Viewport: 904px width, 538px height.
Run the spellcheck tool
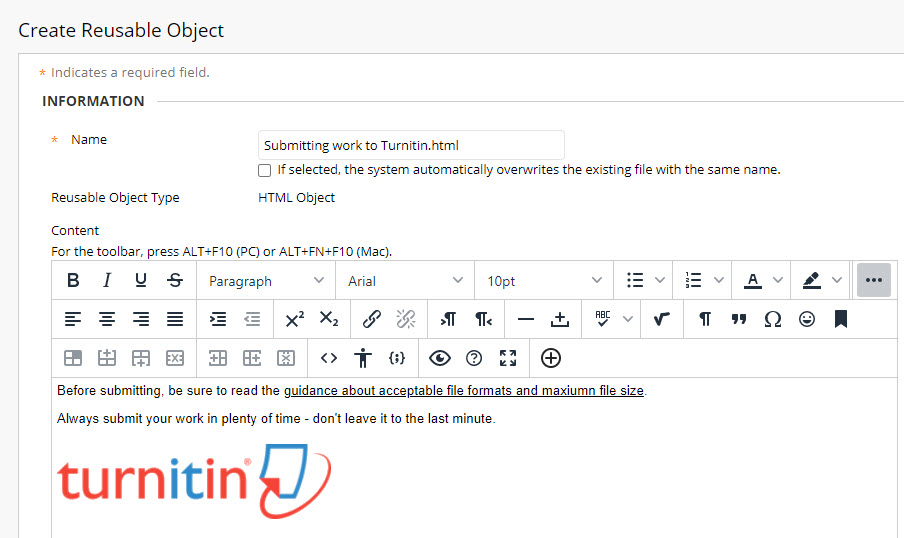coord(602,319)
